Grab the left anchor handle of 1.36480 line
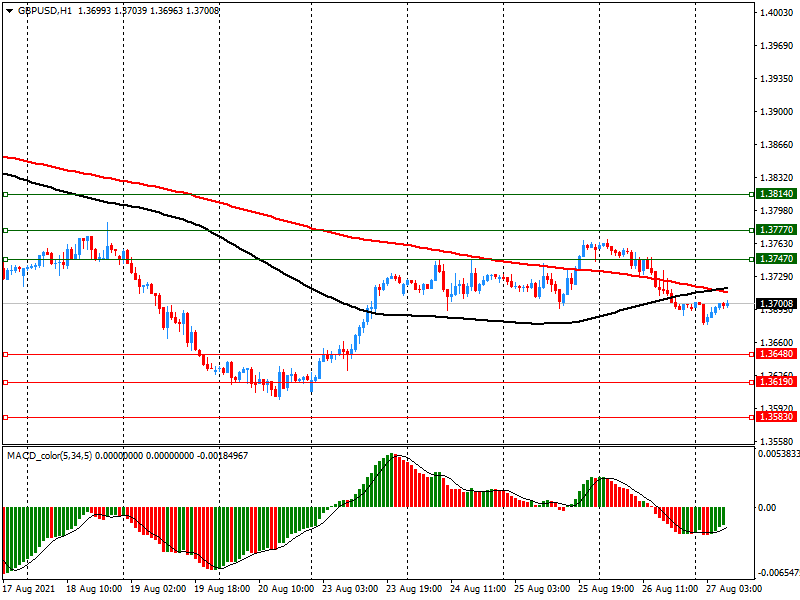Viewport: 800px width, 600px height. point(6,355)
